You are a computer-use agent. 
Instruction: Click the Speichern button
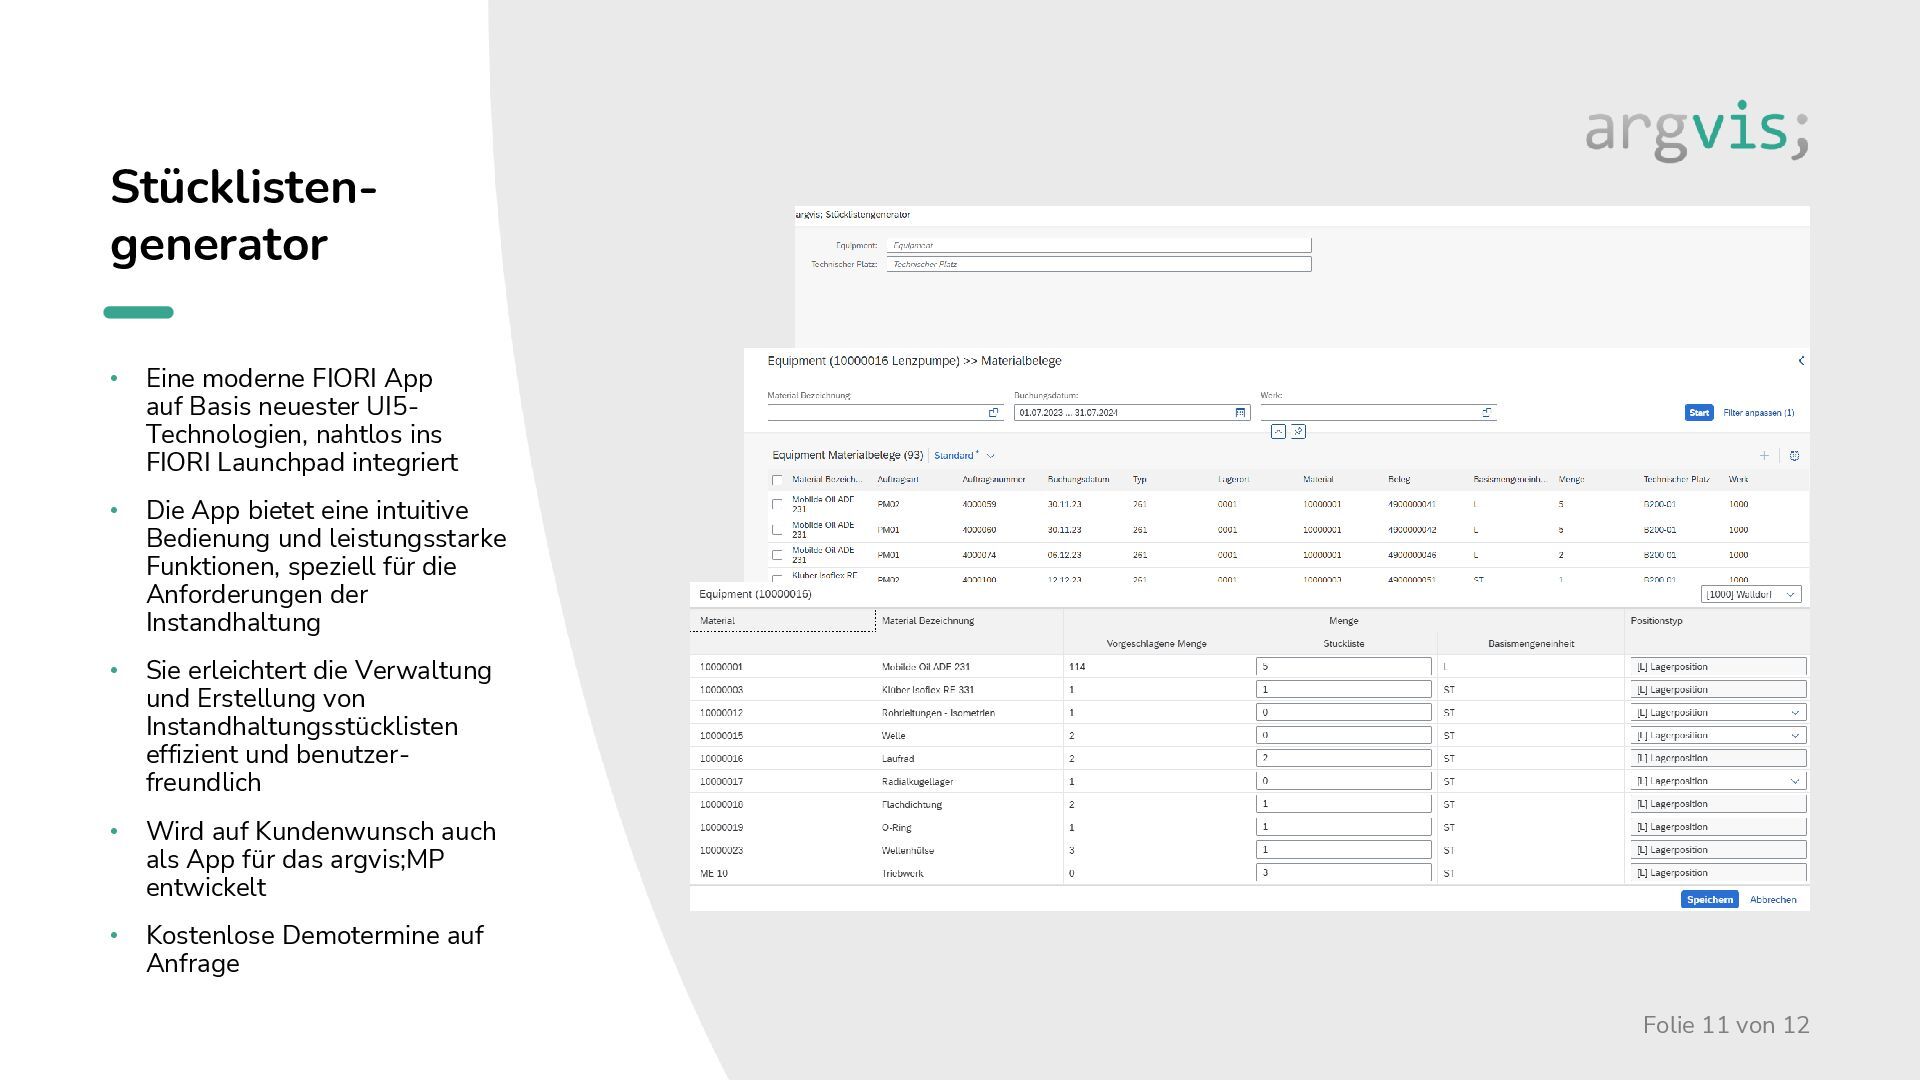(x=1710, y=900)
